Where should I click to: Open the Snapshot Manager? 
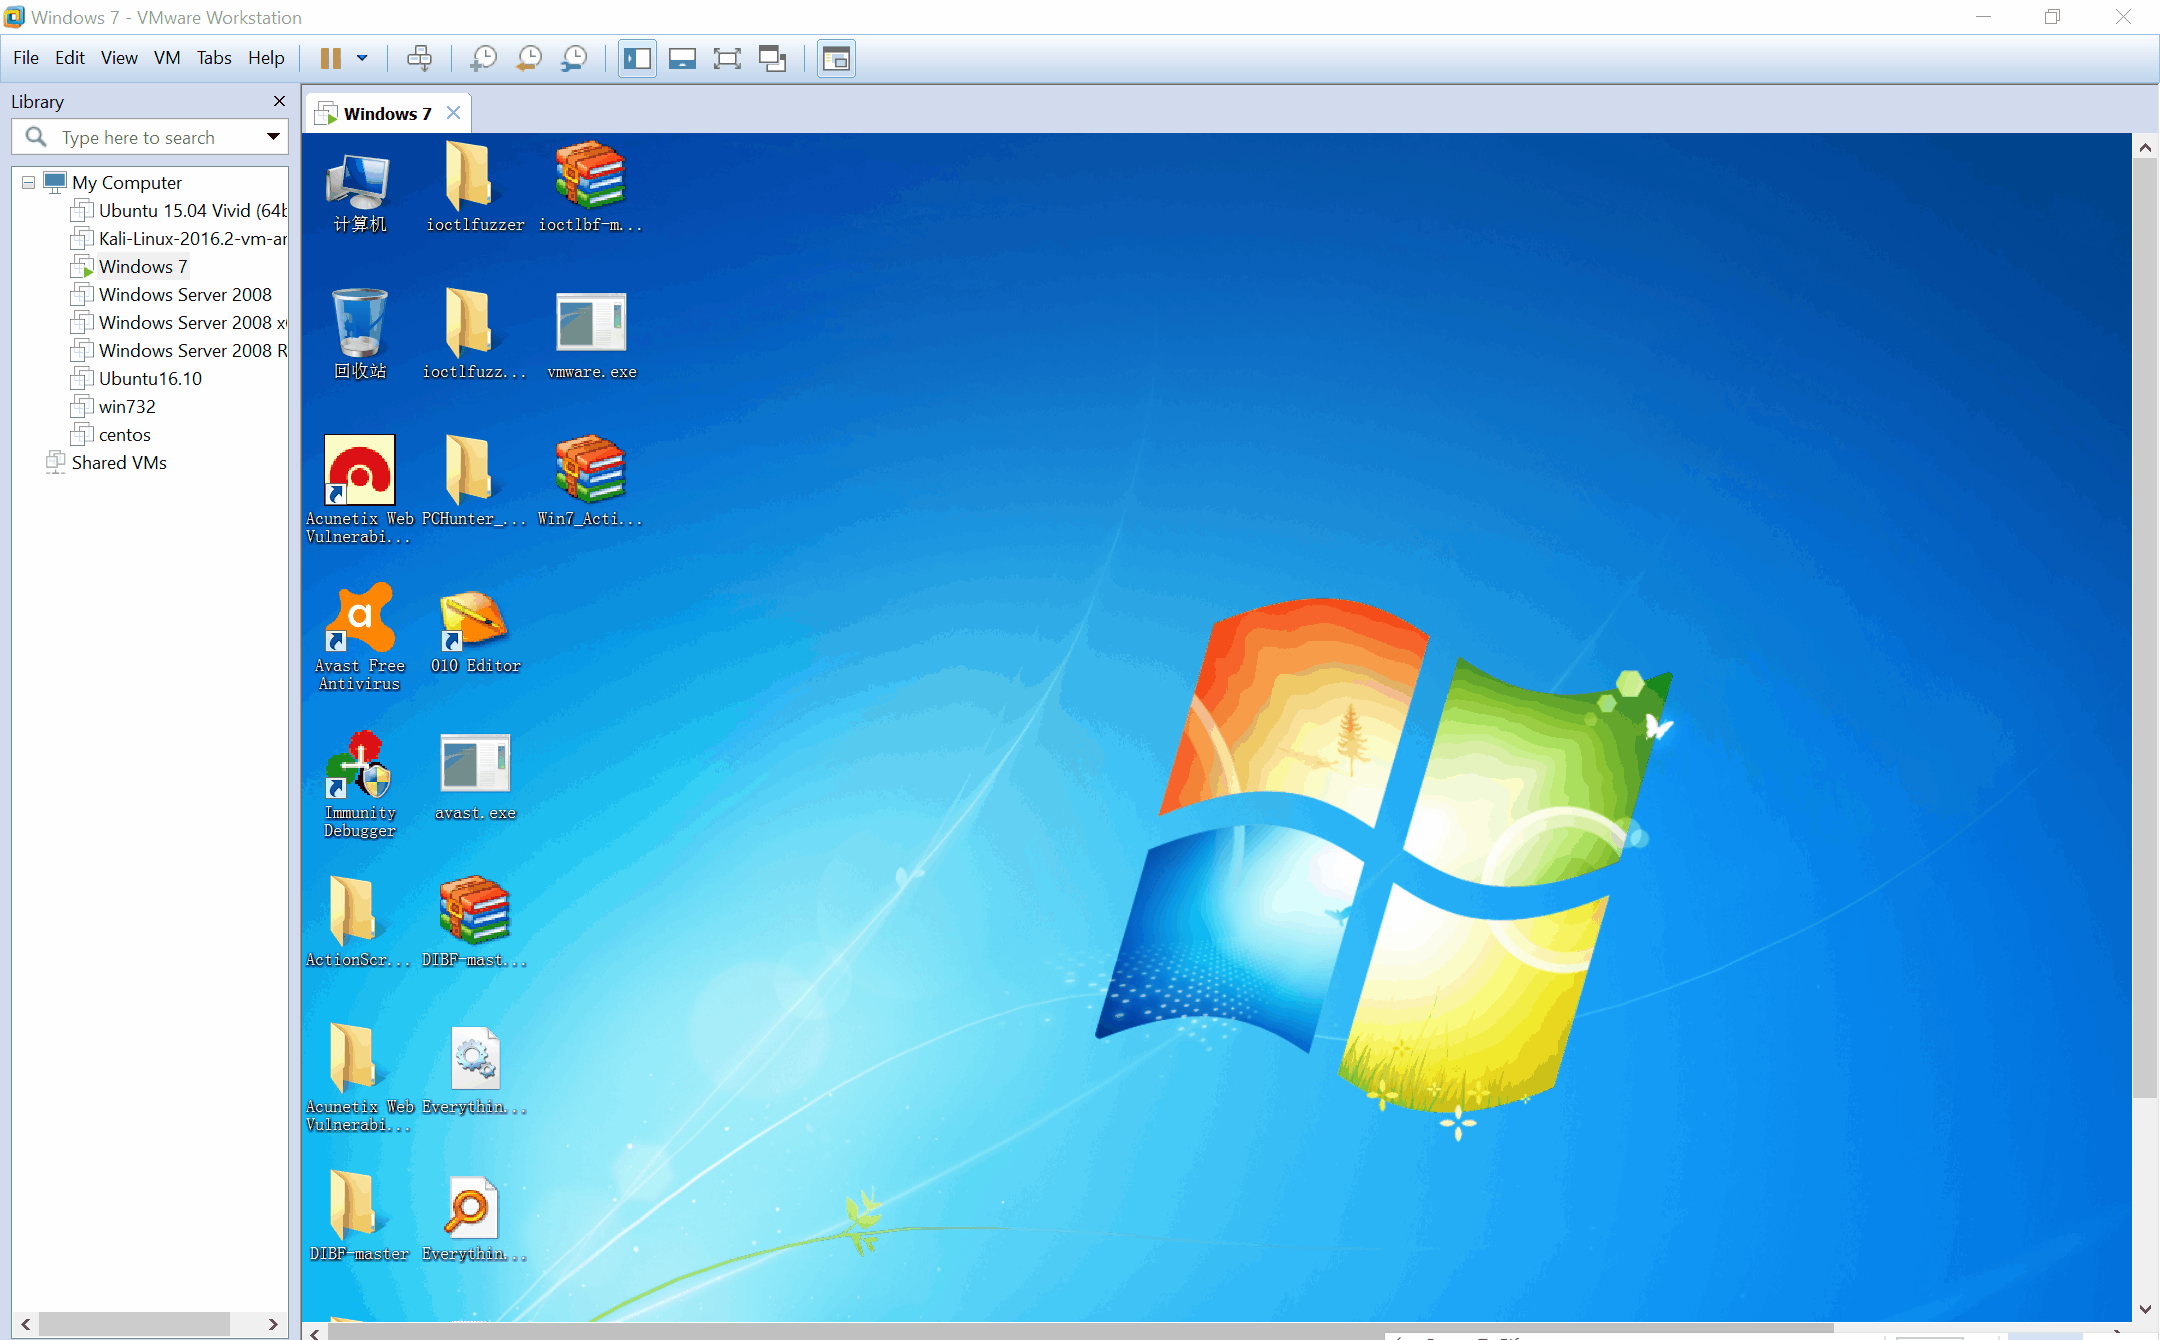click(x=574, y=59)
